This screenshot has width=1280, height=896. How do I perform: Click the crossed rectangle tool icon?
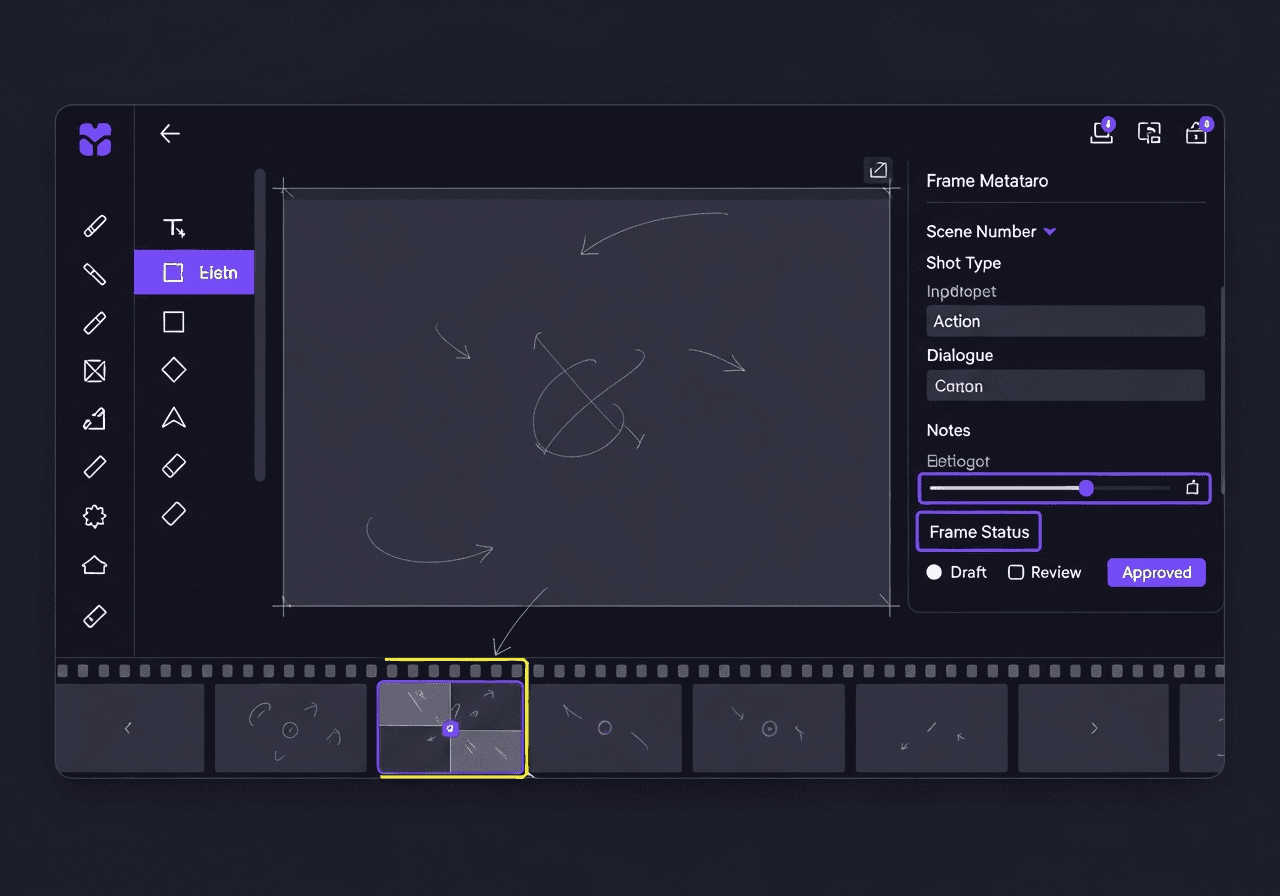[94, 371]
